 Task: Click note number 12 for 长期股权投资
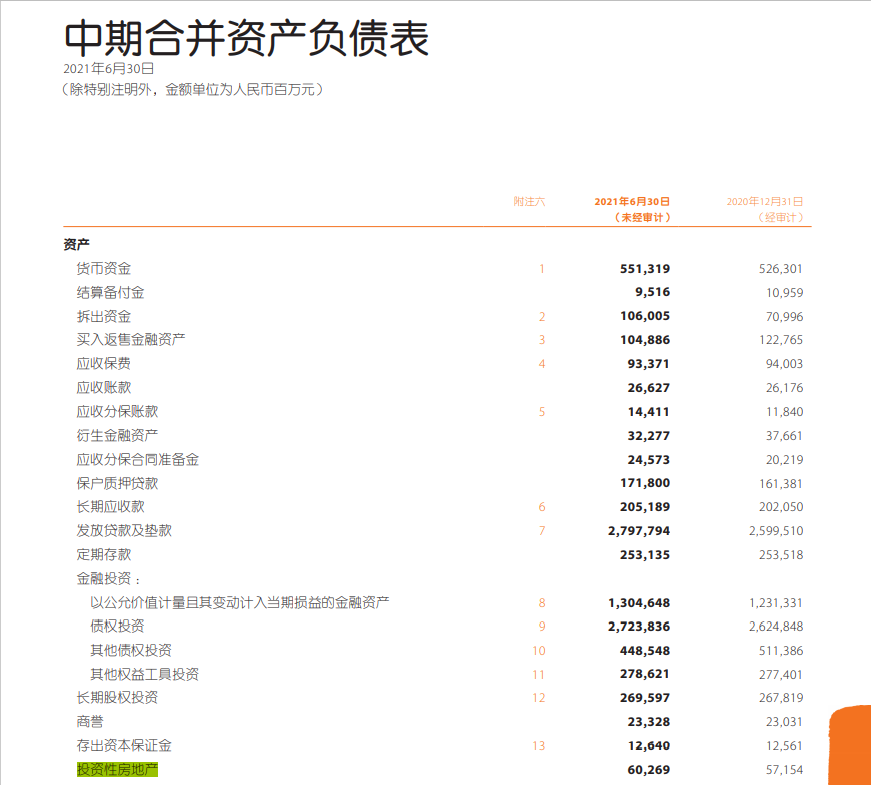(x=539, y=698)
